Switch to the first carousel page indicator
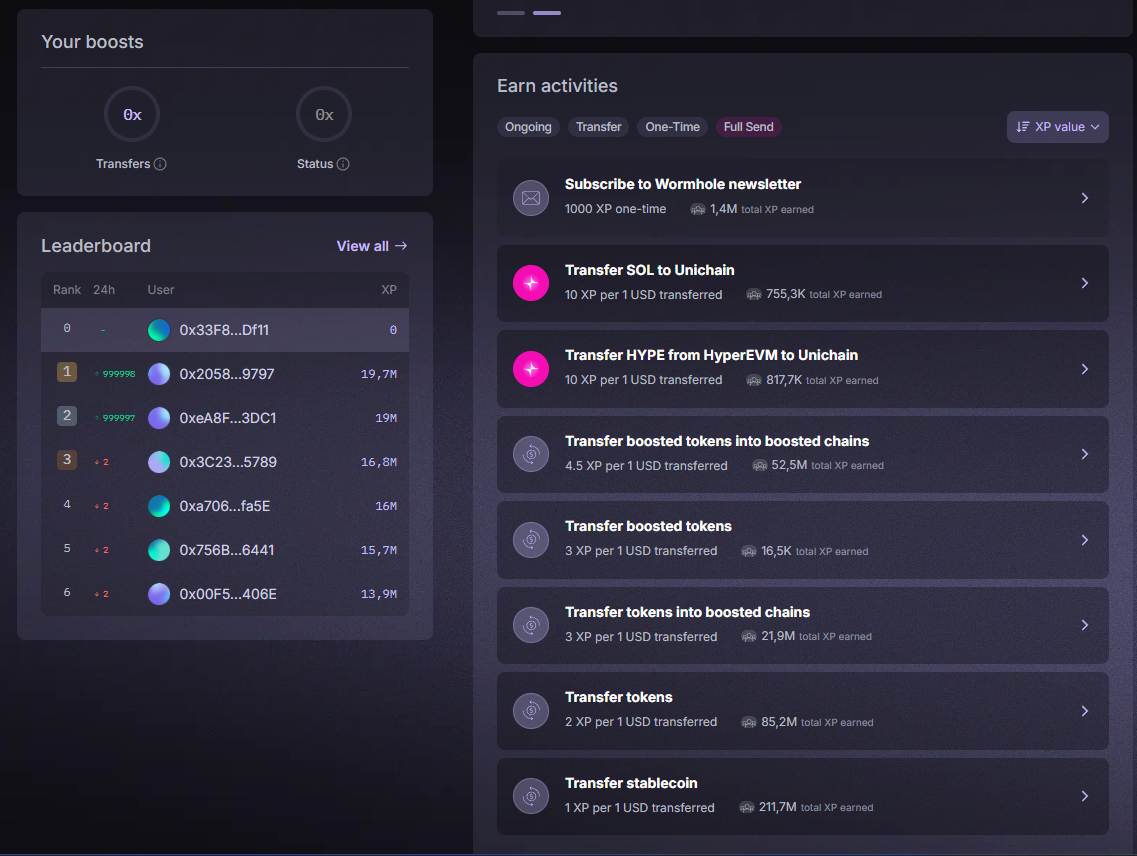The width and height of the screenshot is (1137, 856). pyautogui.click(x=510, y=13)
